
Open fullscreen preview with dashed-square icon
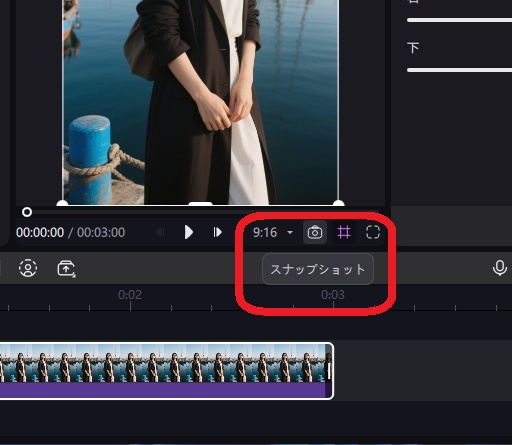coord(373,232)
